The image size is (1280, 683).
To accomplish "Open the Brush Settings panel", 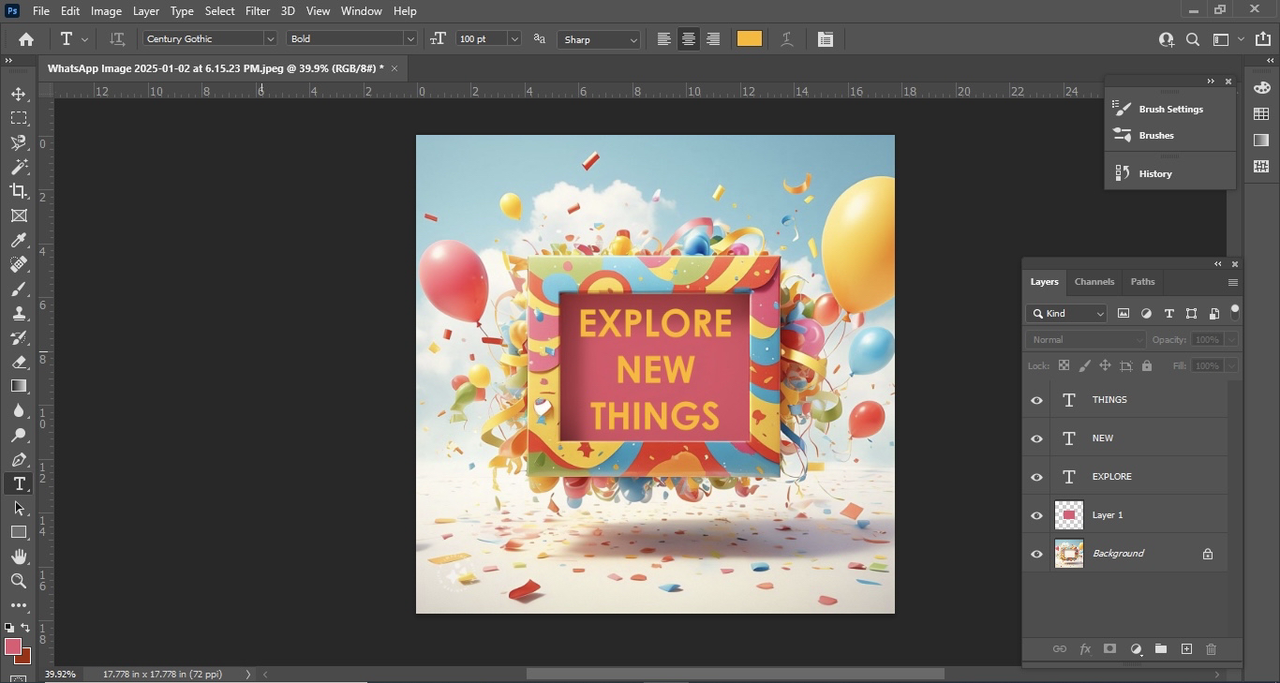I will (x=1170, y=109).
